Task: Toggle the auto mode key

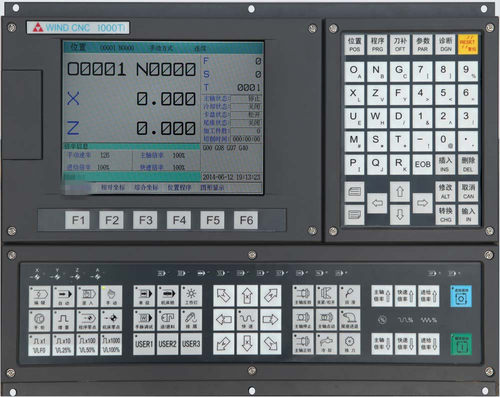Action: click(63, 296)
